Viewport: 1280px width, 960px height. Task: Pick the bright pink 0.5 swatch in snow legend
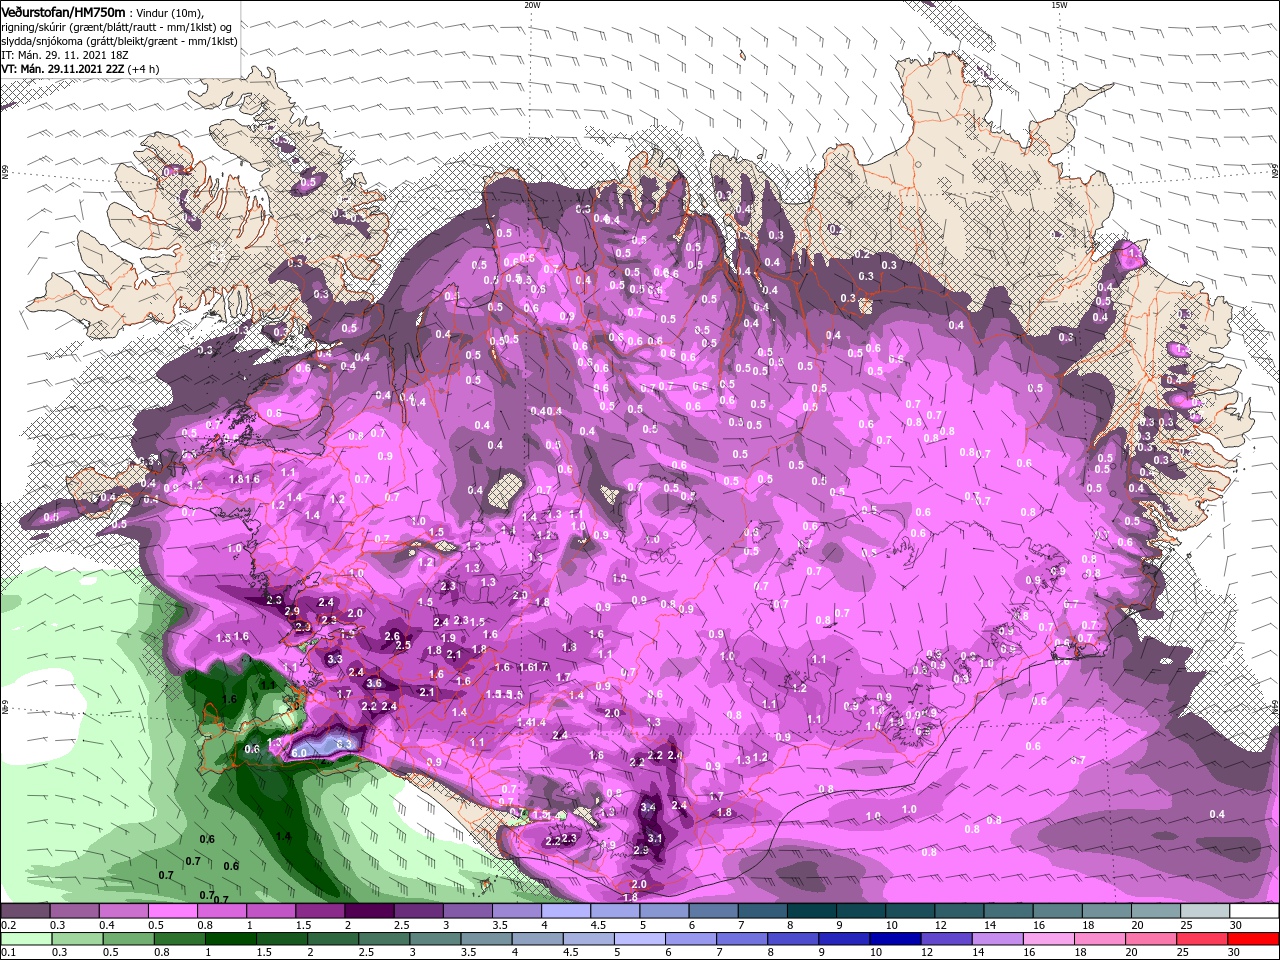[173, 911]
